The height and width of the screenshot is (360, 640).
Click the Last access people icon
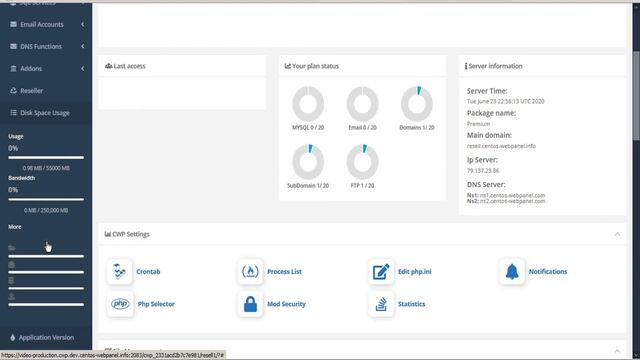pyautogui.click(x=109, y=66)
